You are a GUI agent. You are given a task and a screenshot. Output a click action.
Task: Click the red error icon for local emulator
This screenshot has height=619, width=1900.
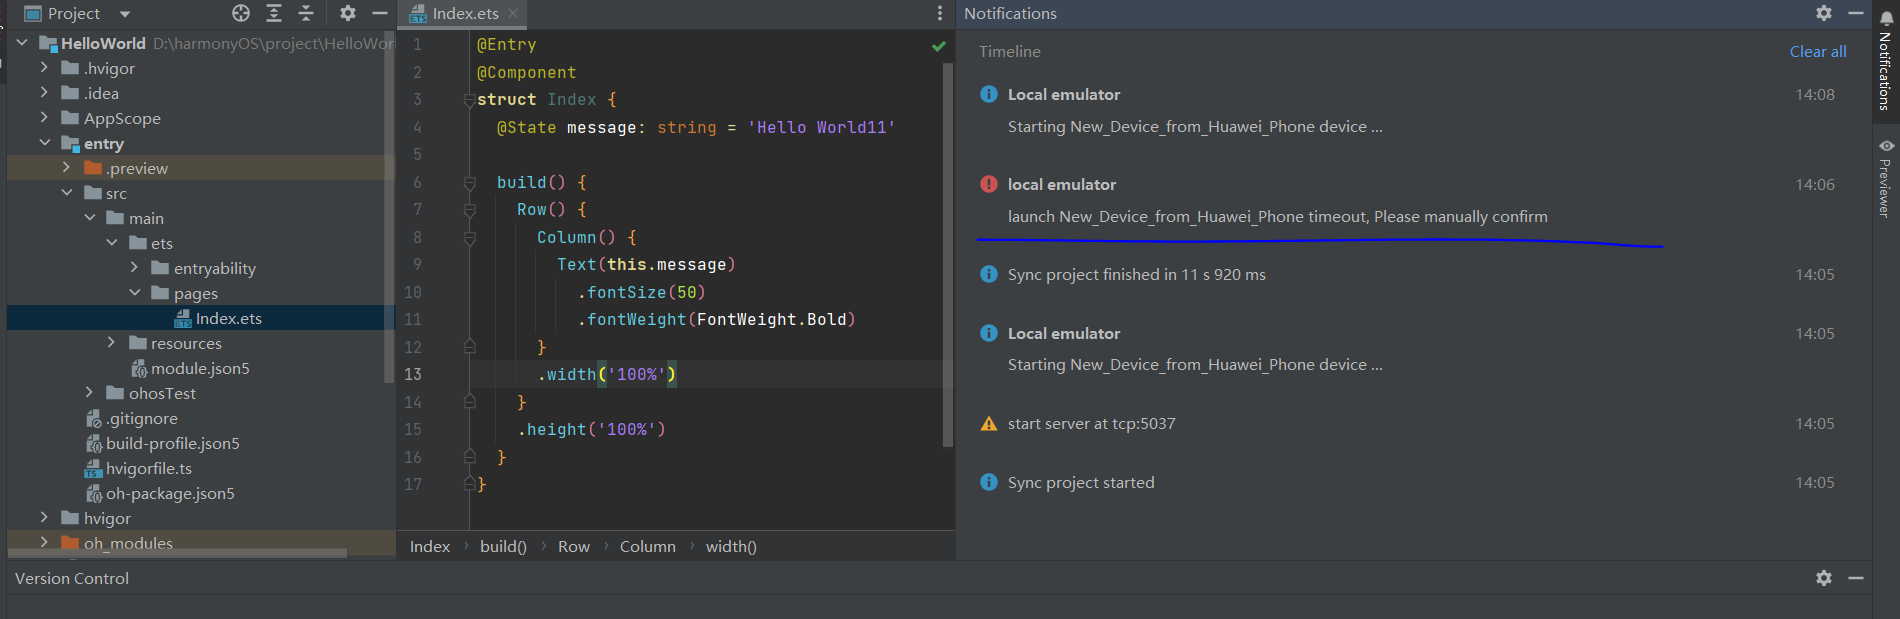coord(989,184)
